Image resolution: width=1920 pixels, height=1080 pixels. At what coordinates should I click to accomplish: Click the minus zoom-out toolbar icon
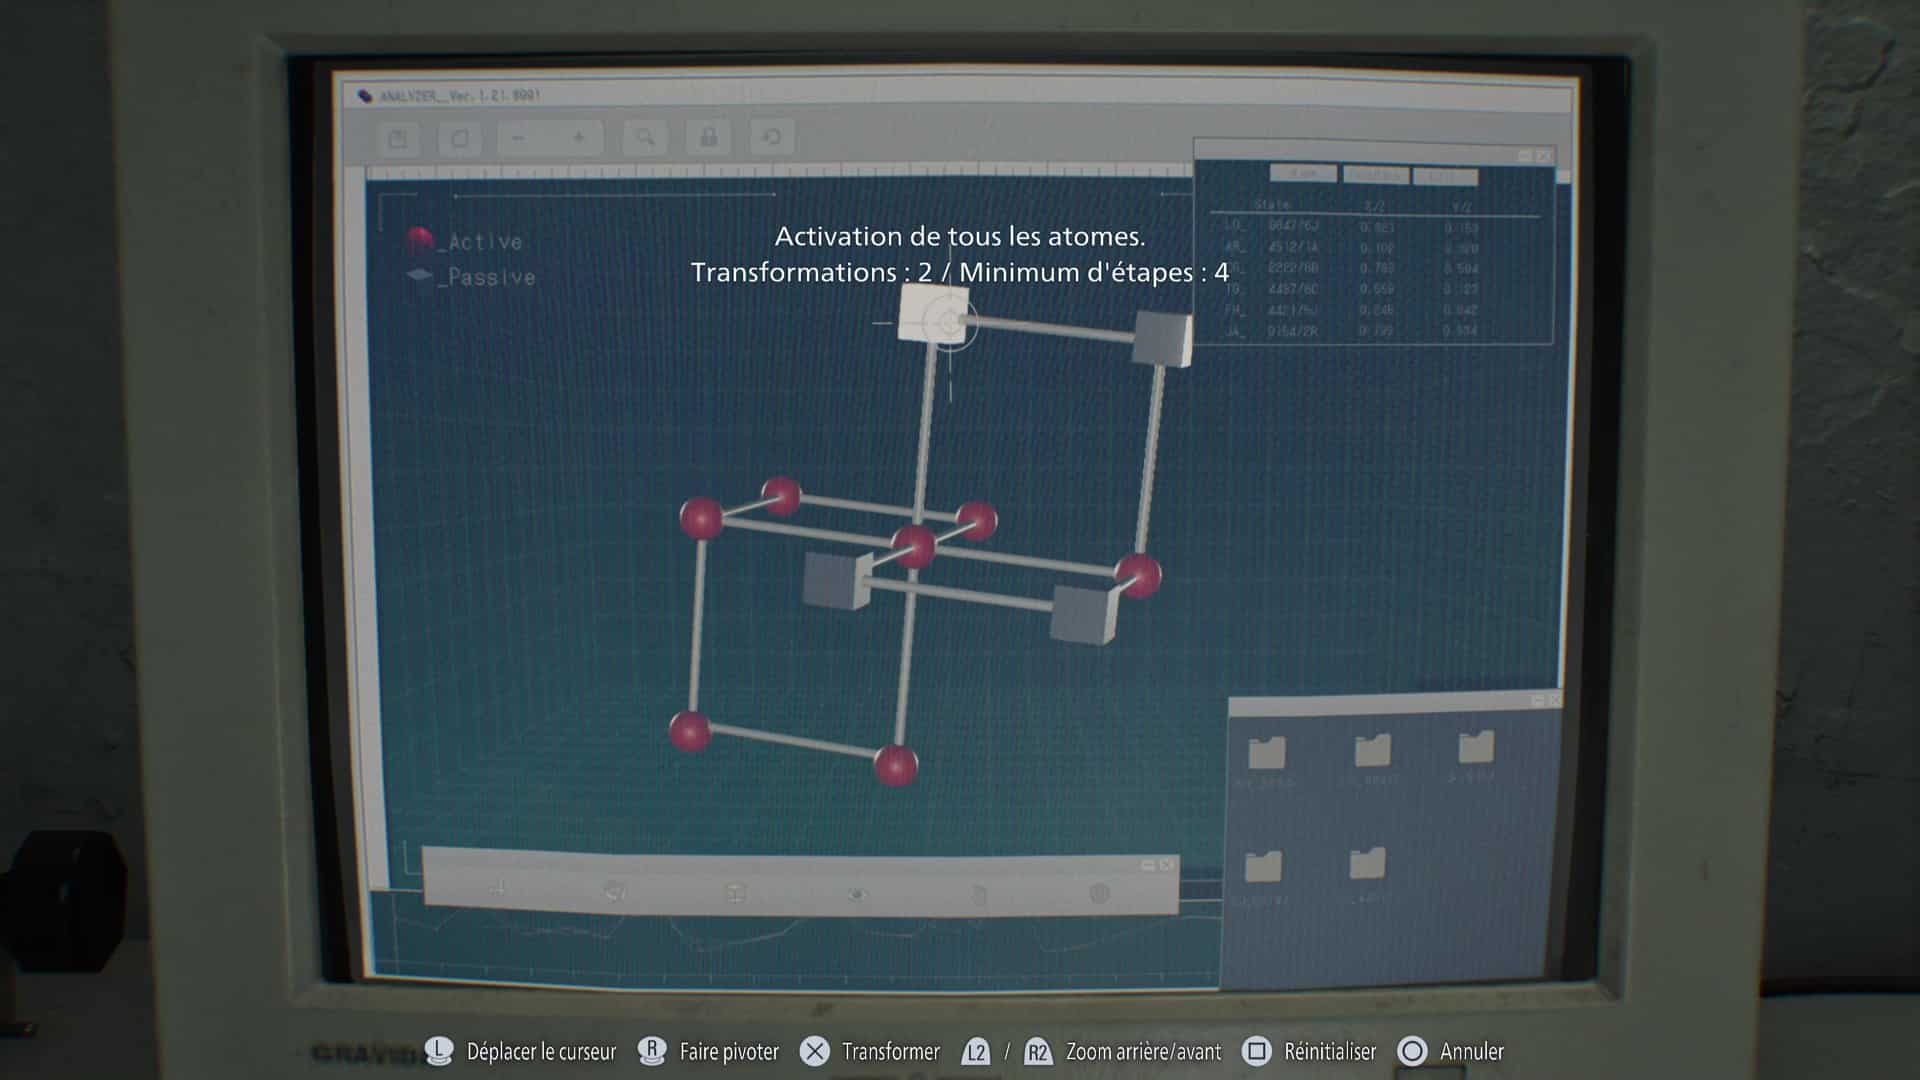coord(518,137)
